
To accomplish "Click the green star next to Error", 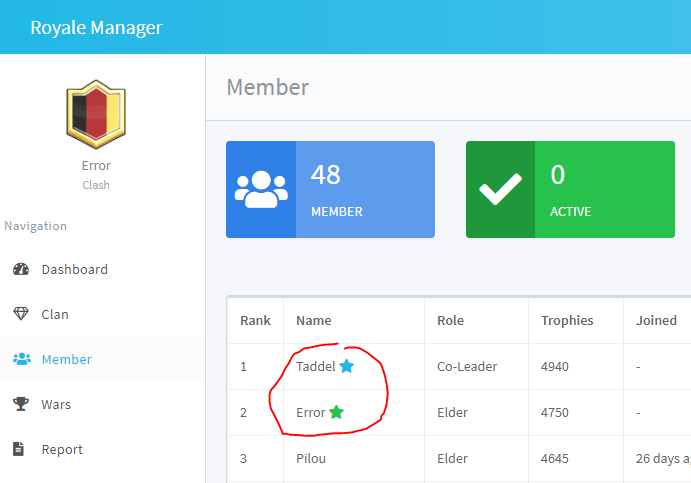I will click(336, 412).
